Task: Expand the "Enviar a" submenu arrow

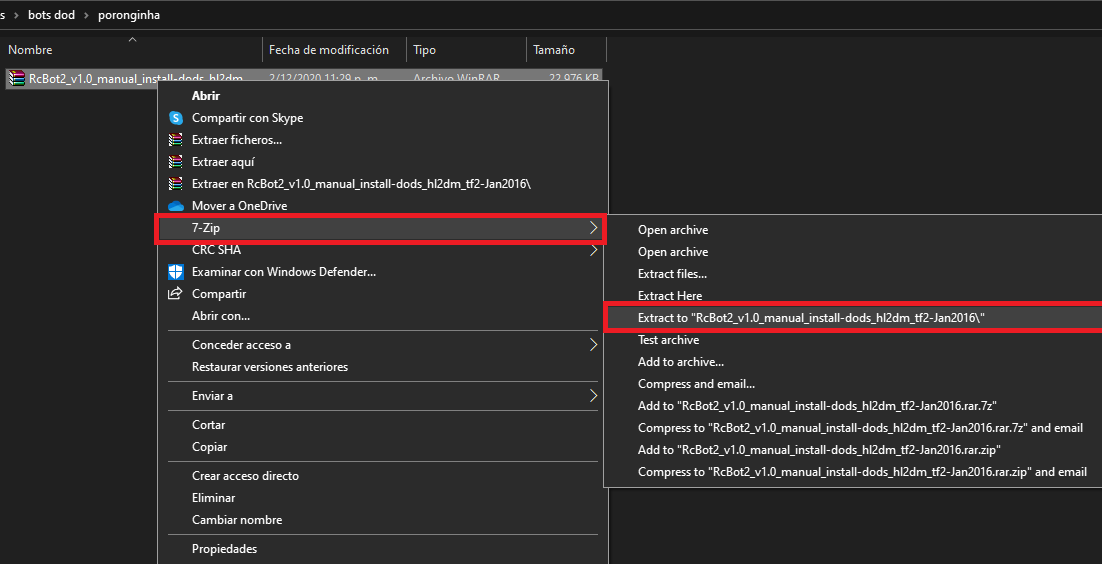Action: tap(593, 396)
